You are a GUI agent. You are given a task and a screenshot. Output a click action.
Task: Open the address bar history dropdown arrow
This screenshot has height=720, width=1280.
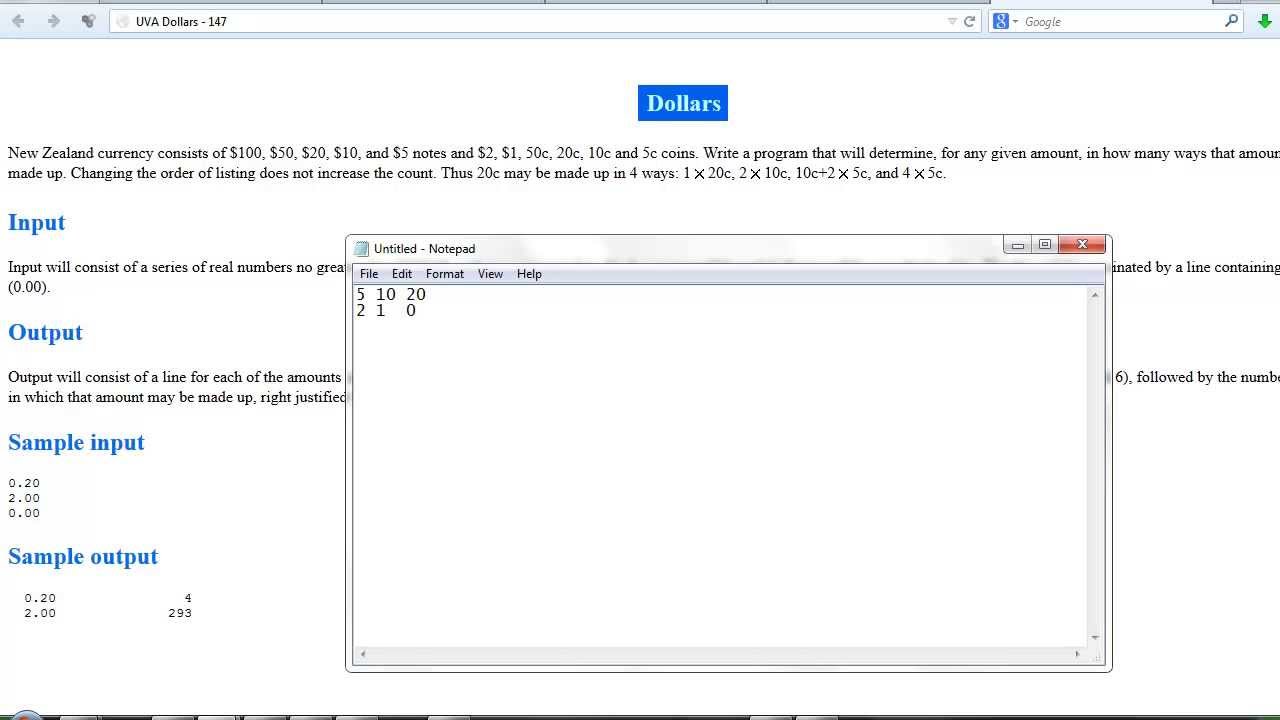(x=952, y=21)
